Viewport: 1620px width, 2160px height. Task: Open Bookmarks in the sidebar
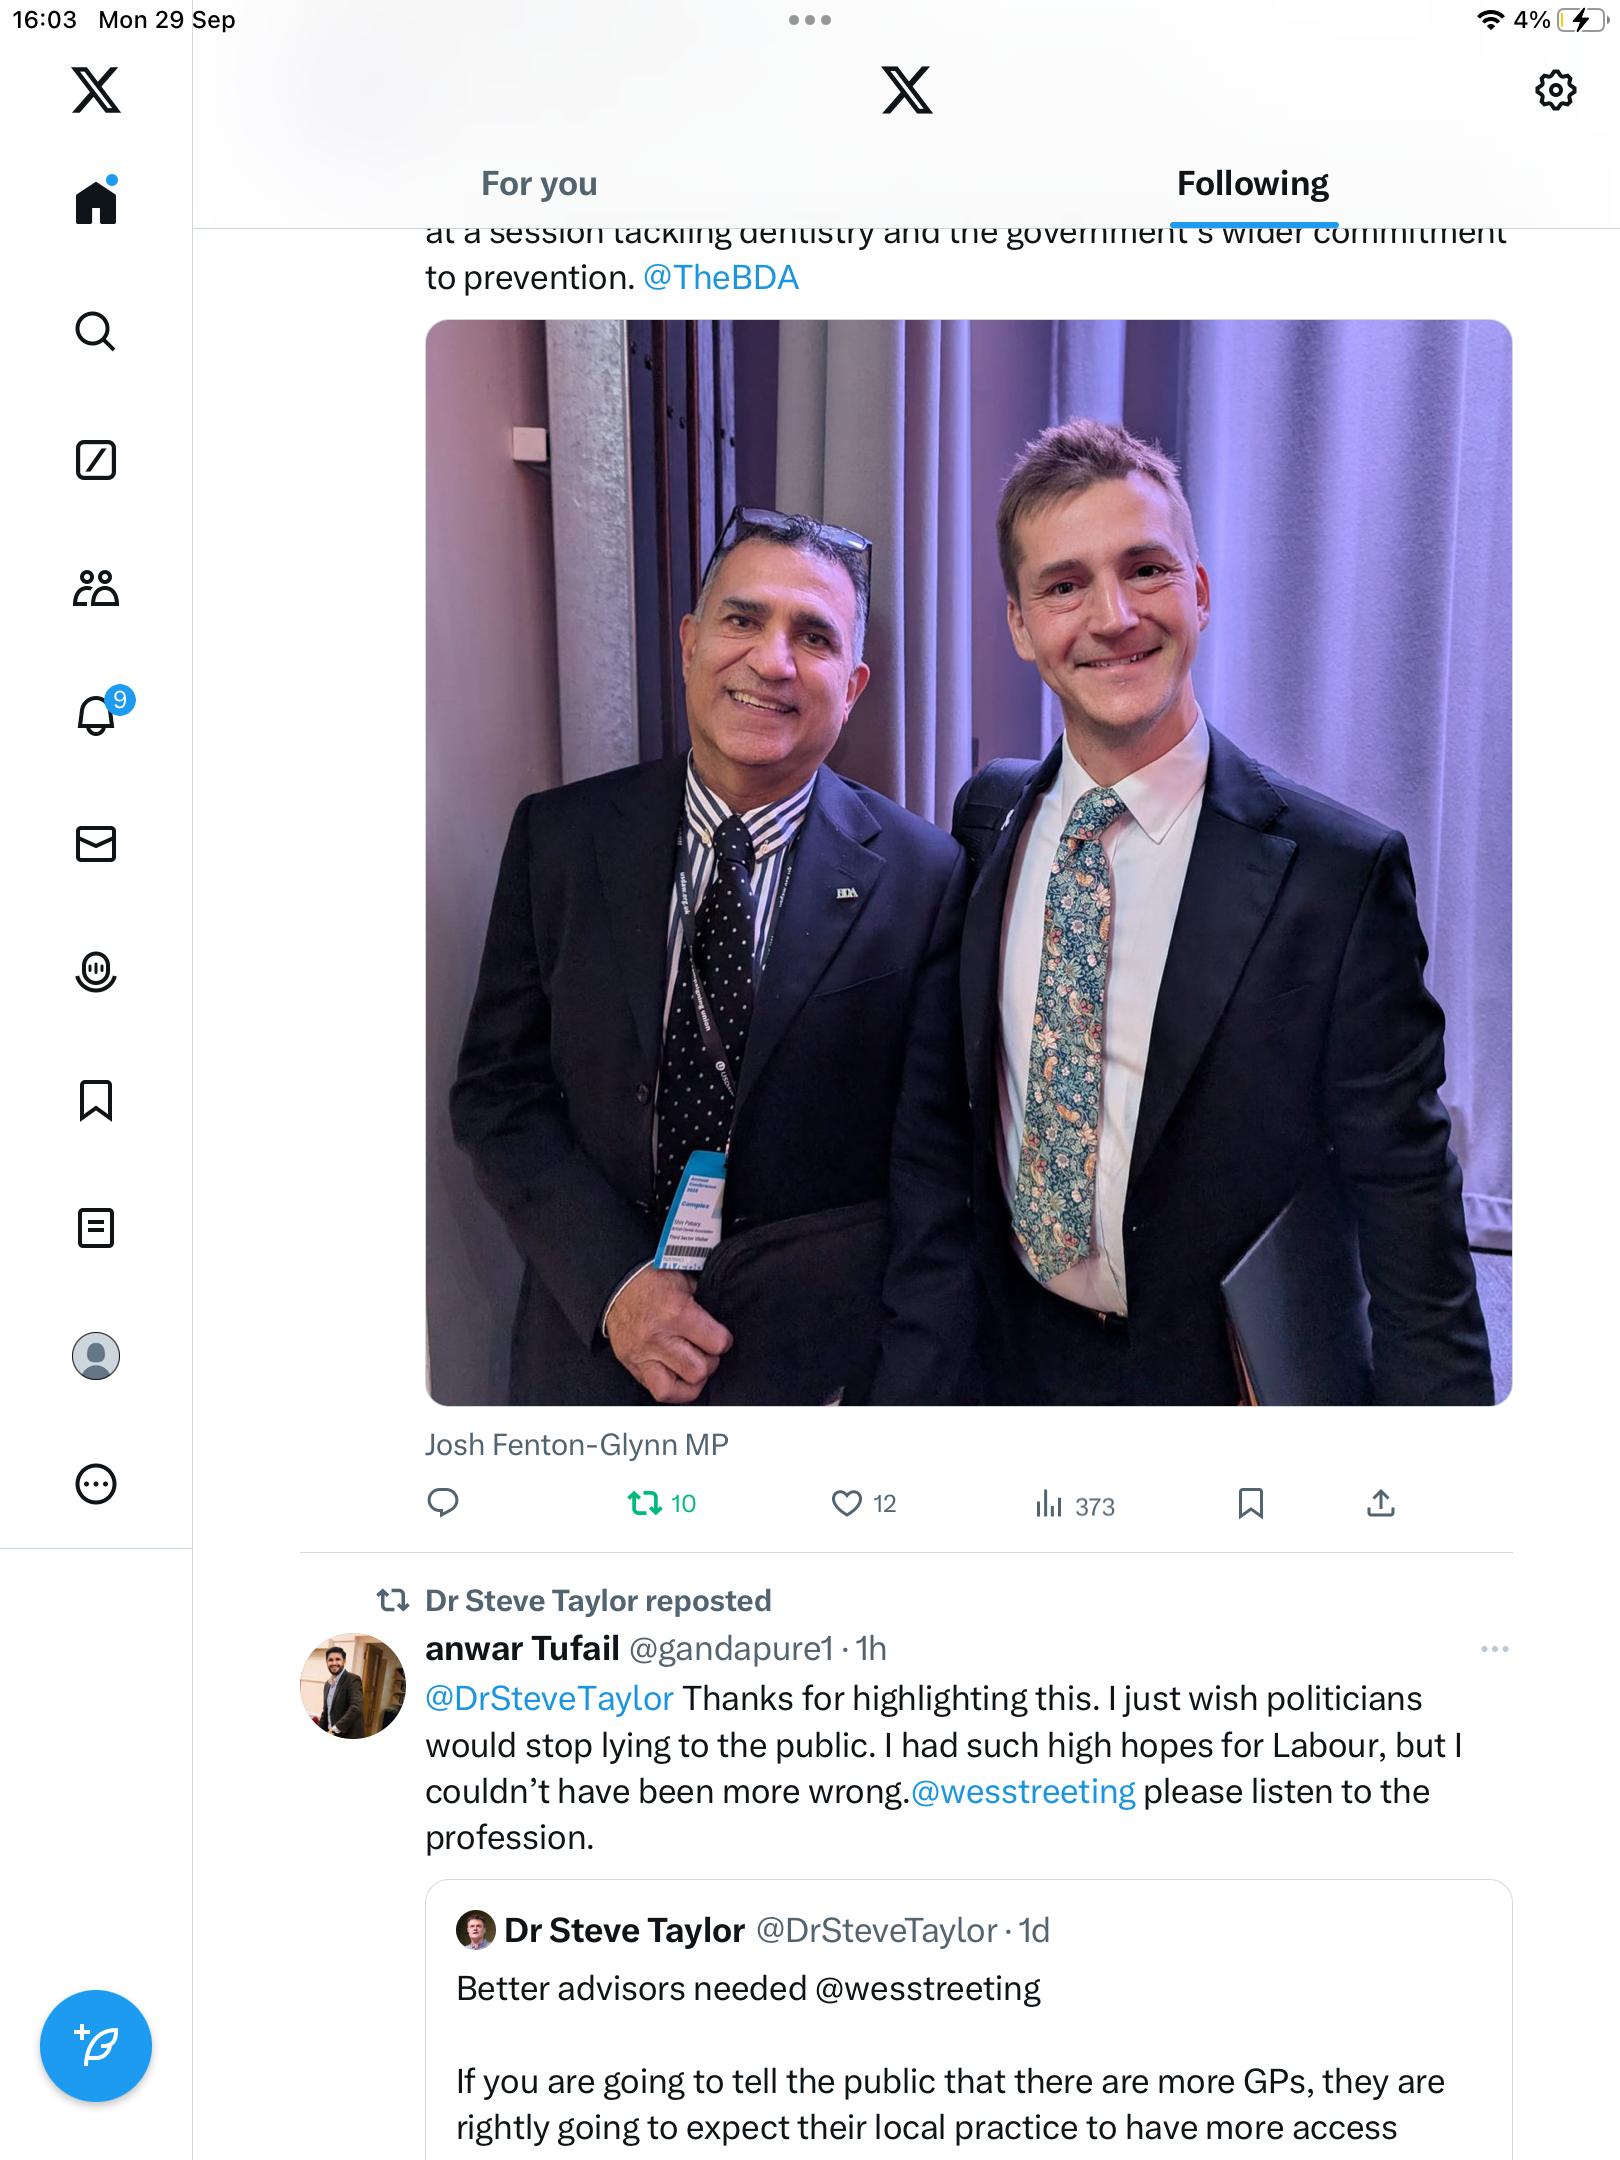(95, 1100)
